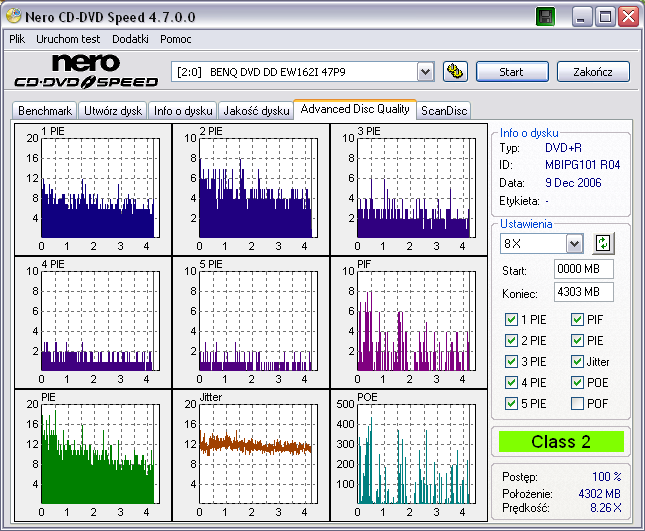The image size is (645, 531).
Task: Click the Postęp 100 % value
Action: click(x=606, y=477)
